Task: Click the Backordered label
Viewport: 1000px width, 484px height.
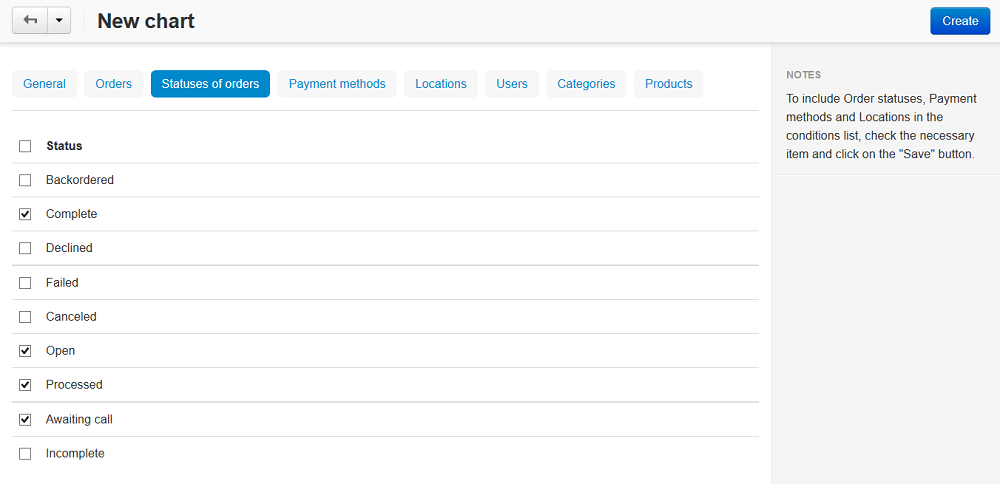Action: click(80, 180)
